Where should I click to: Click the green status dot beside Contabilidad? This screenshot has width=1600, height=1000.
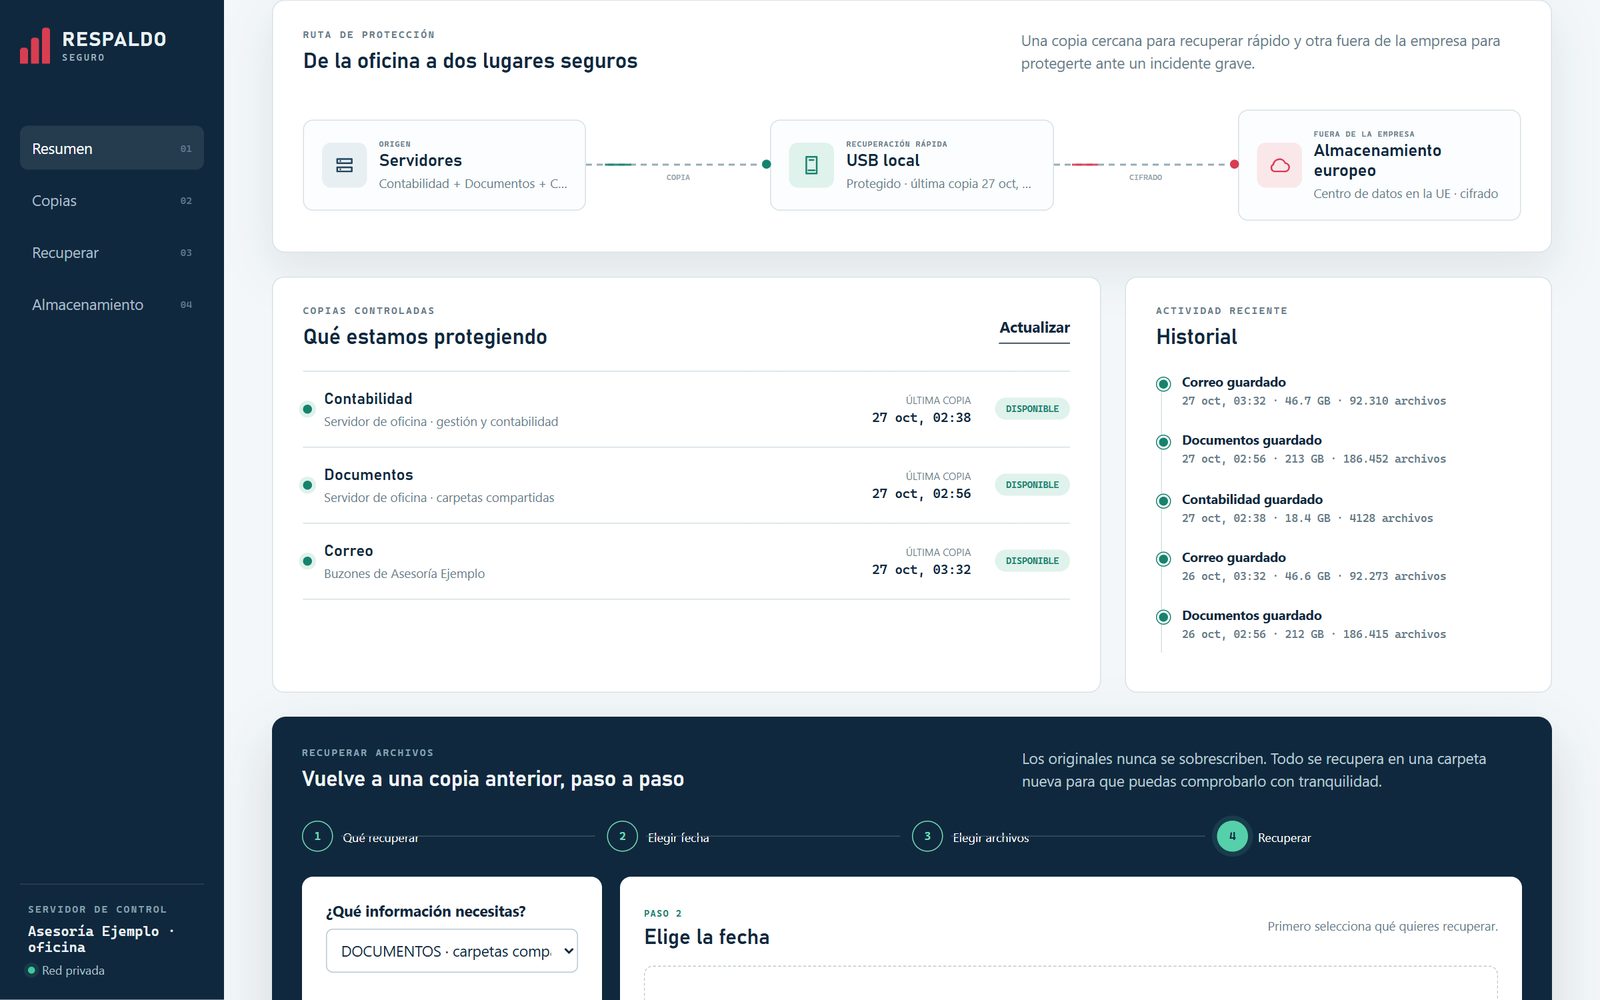pyautogui.click(x=307, y=409)
